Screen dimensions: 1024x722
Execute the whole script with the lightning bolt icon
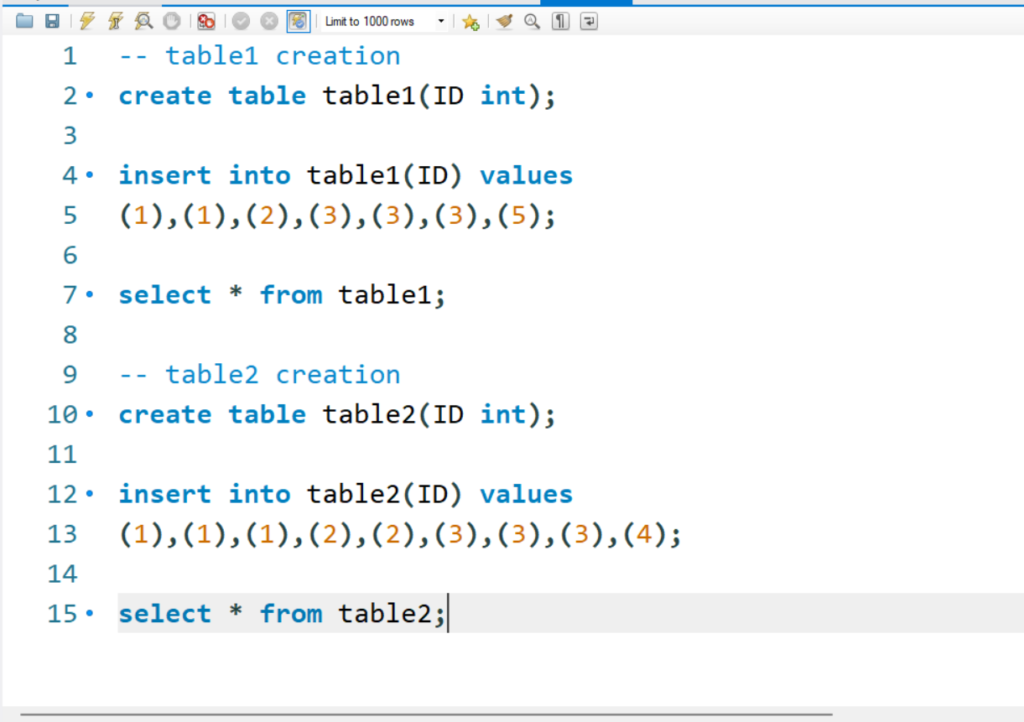click(x=87, y=21)
